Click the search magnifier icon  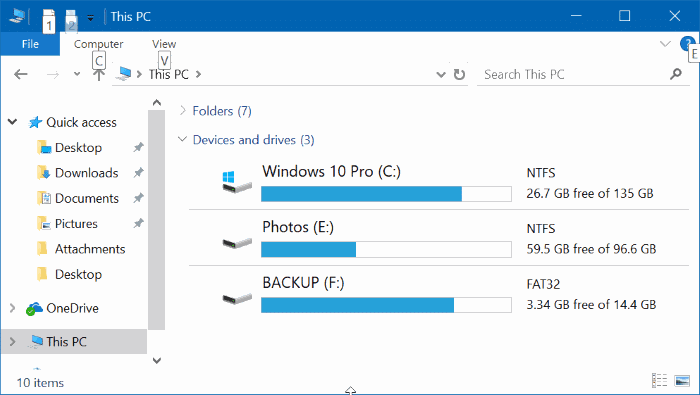click(x=676, y=74)
